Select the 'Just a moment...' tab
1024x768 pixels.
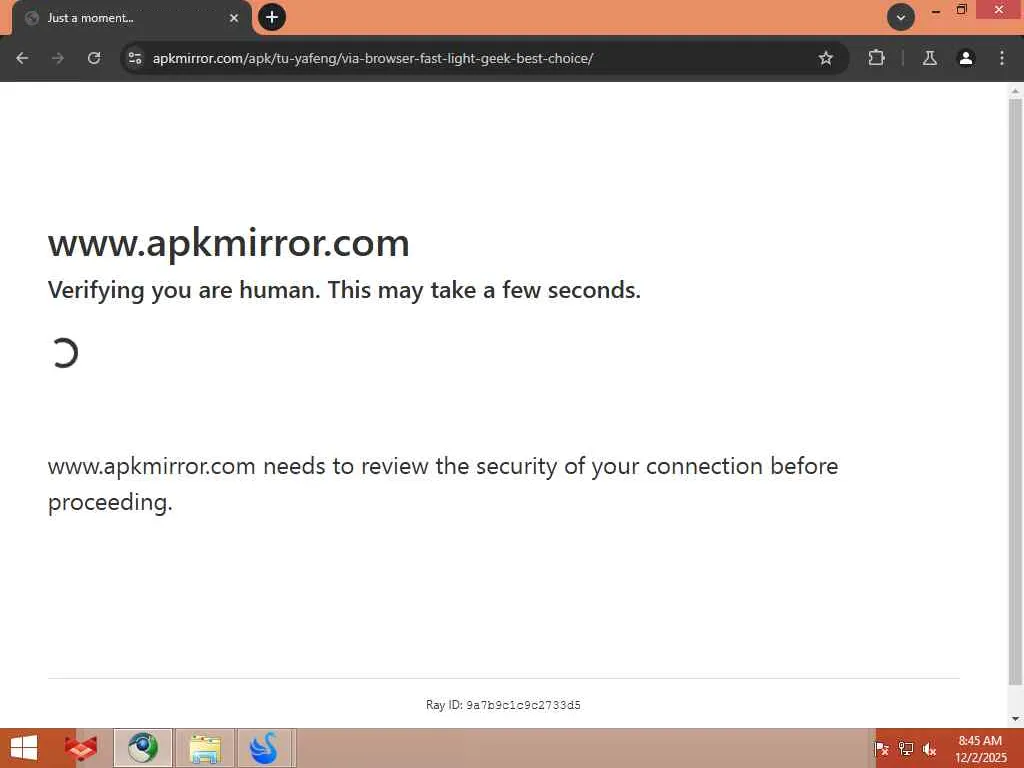click(131, 18)
